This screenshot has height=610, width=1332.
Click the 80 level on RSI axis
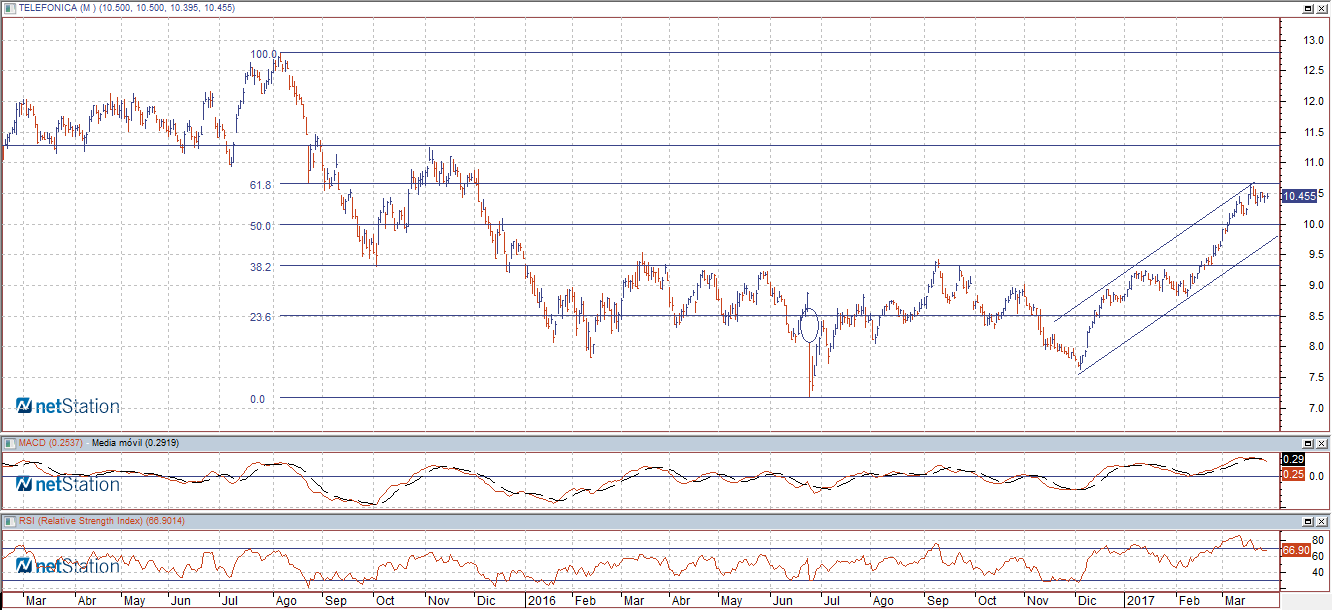click(x=1318, y=540)
